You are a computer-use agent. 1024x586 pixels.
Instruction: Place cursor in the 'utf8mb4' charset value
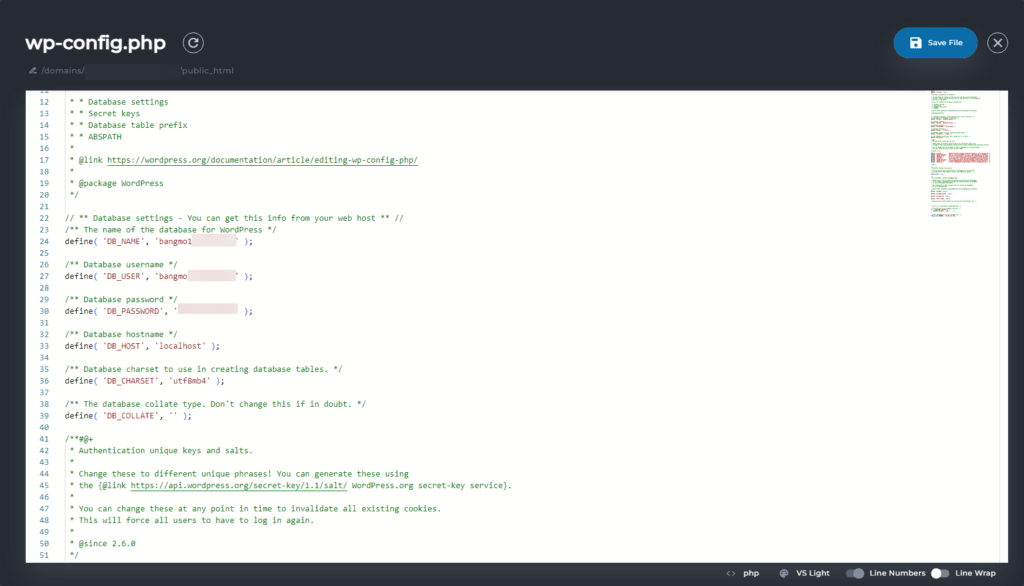(x=187, y=380)
